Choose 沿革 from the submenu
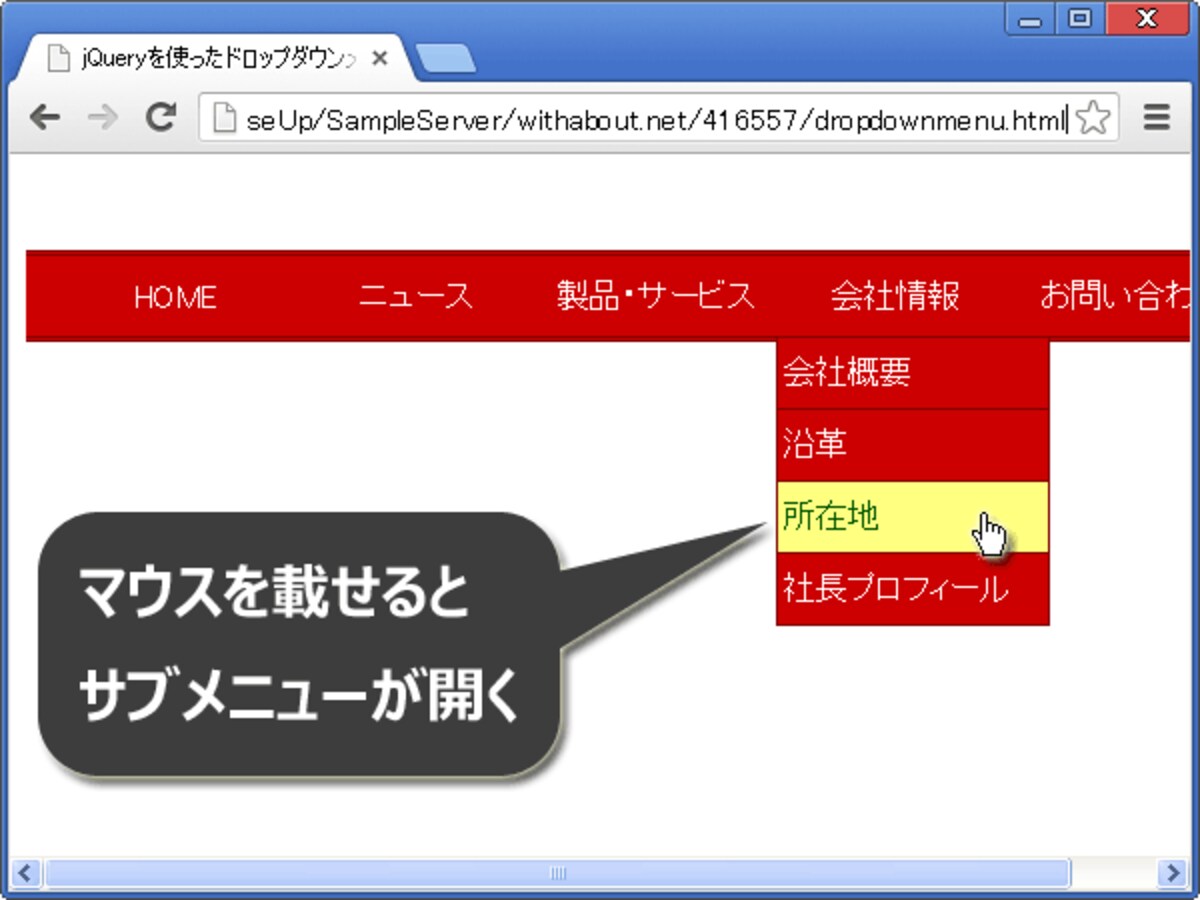The width and height of the screenshot is (1200, 900). tap(913, 445)
